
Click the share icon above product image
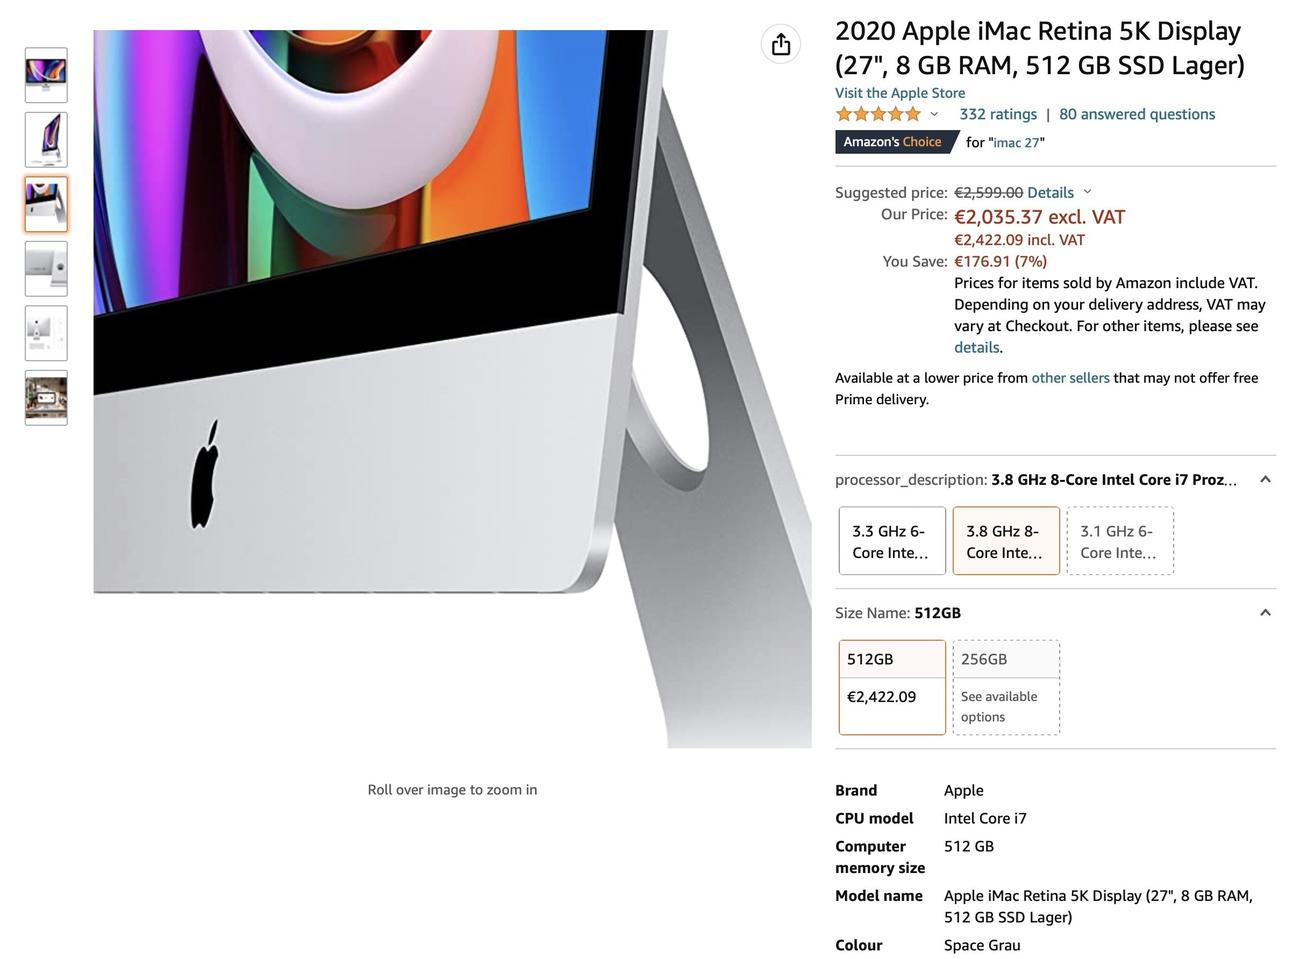point(781,44)
